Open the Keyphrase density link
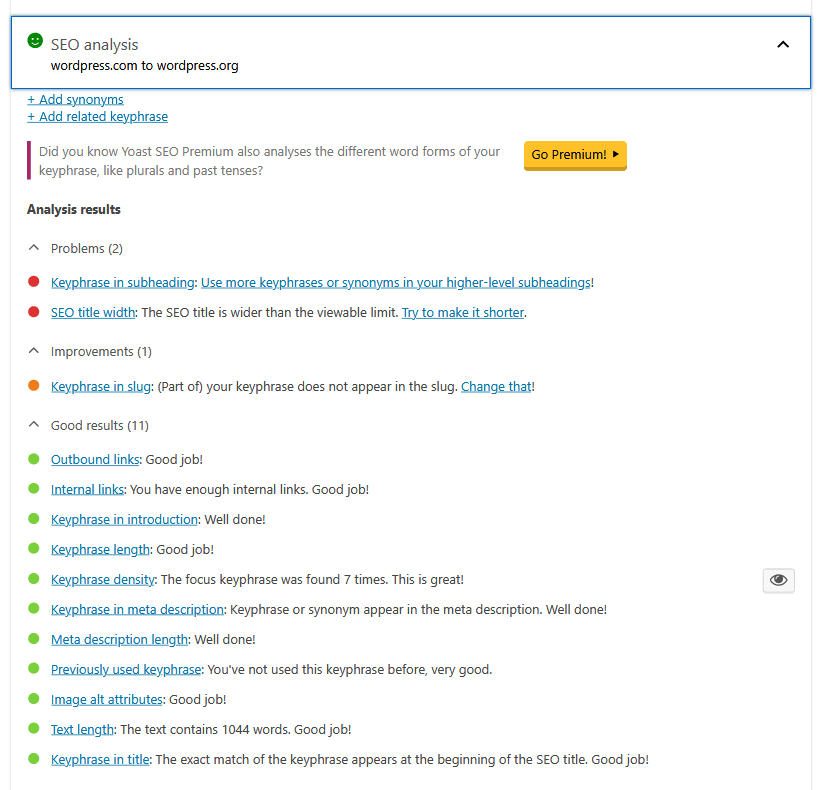 103,580
